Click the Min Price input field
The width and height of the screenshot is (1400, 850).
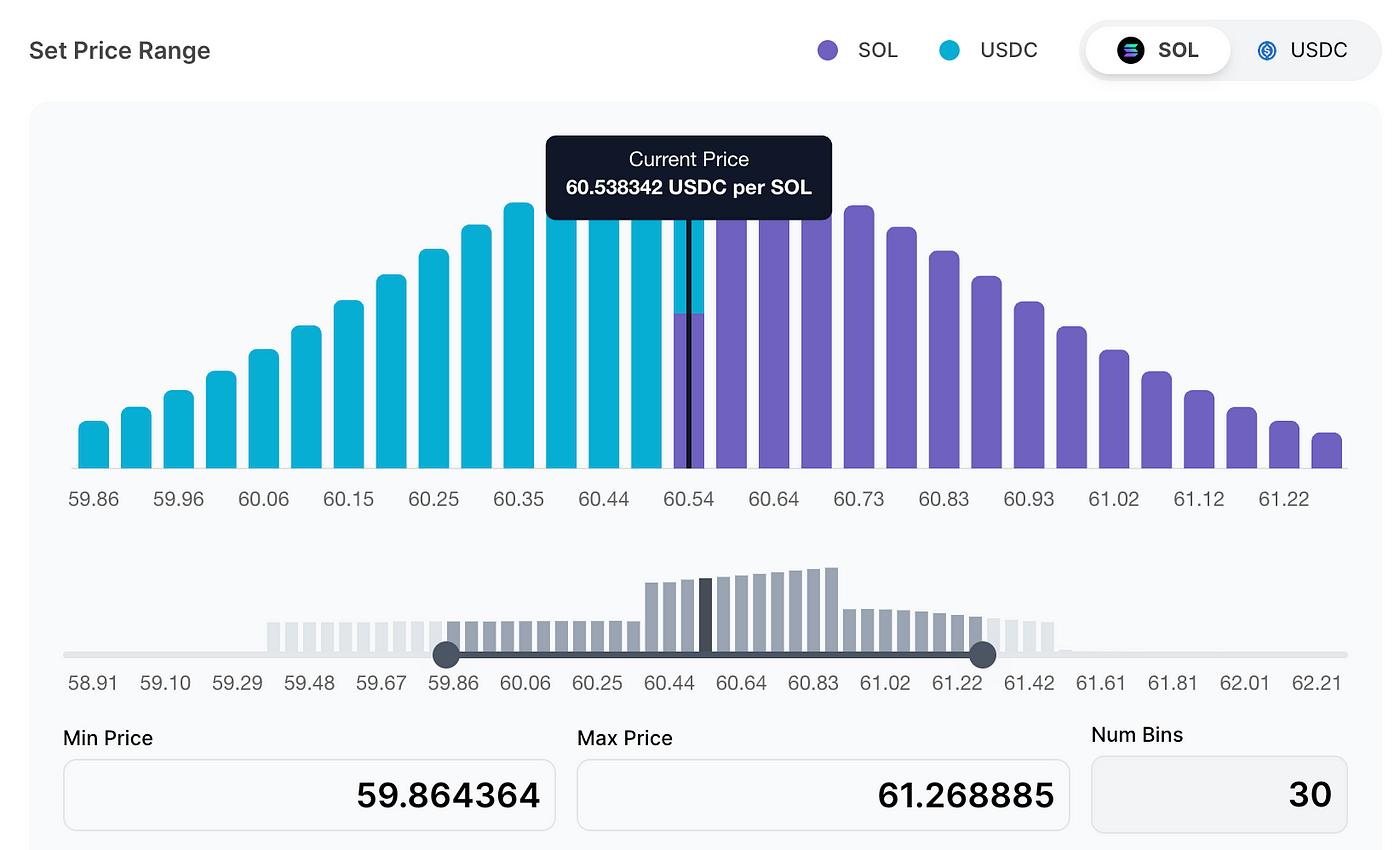309,794
